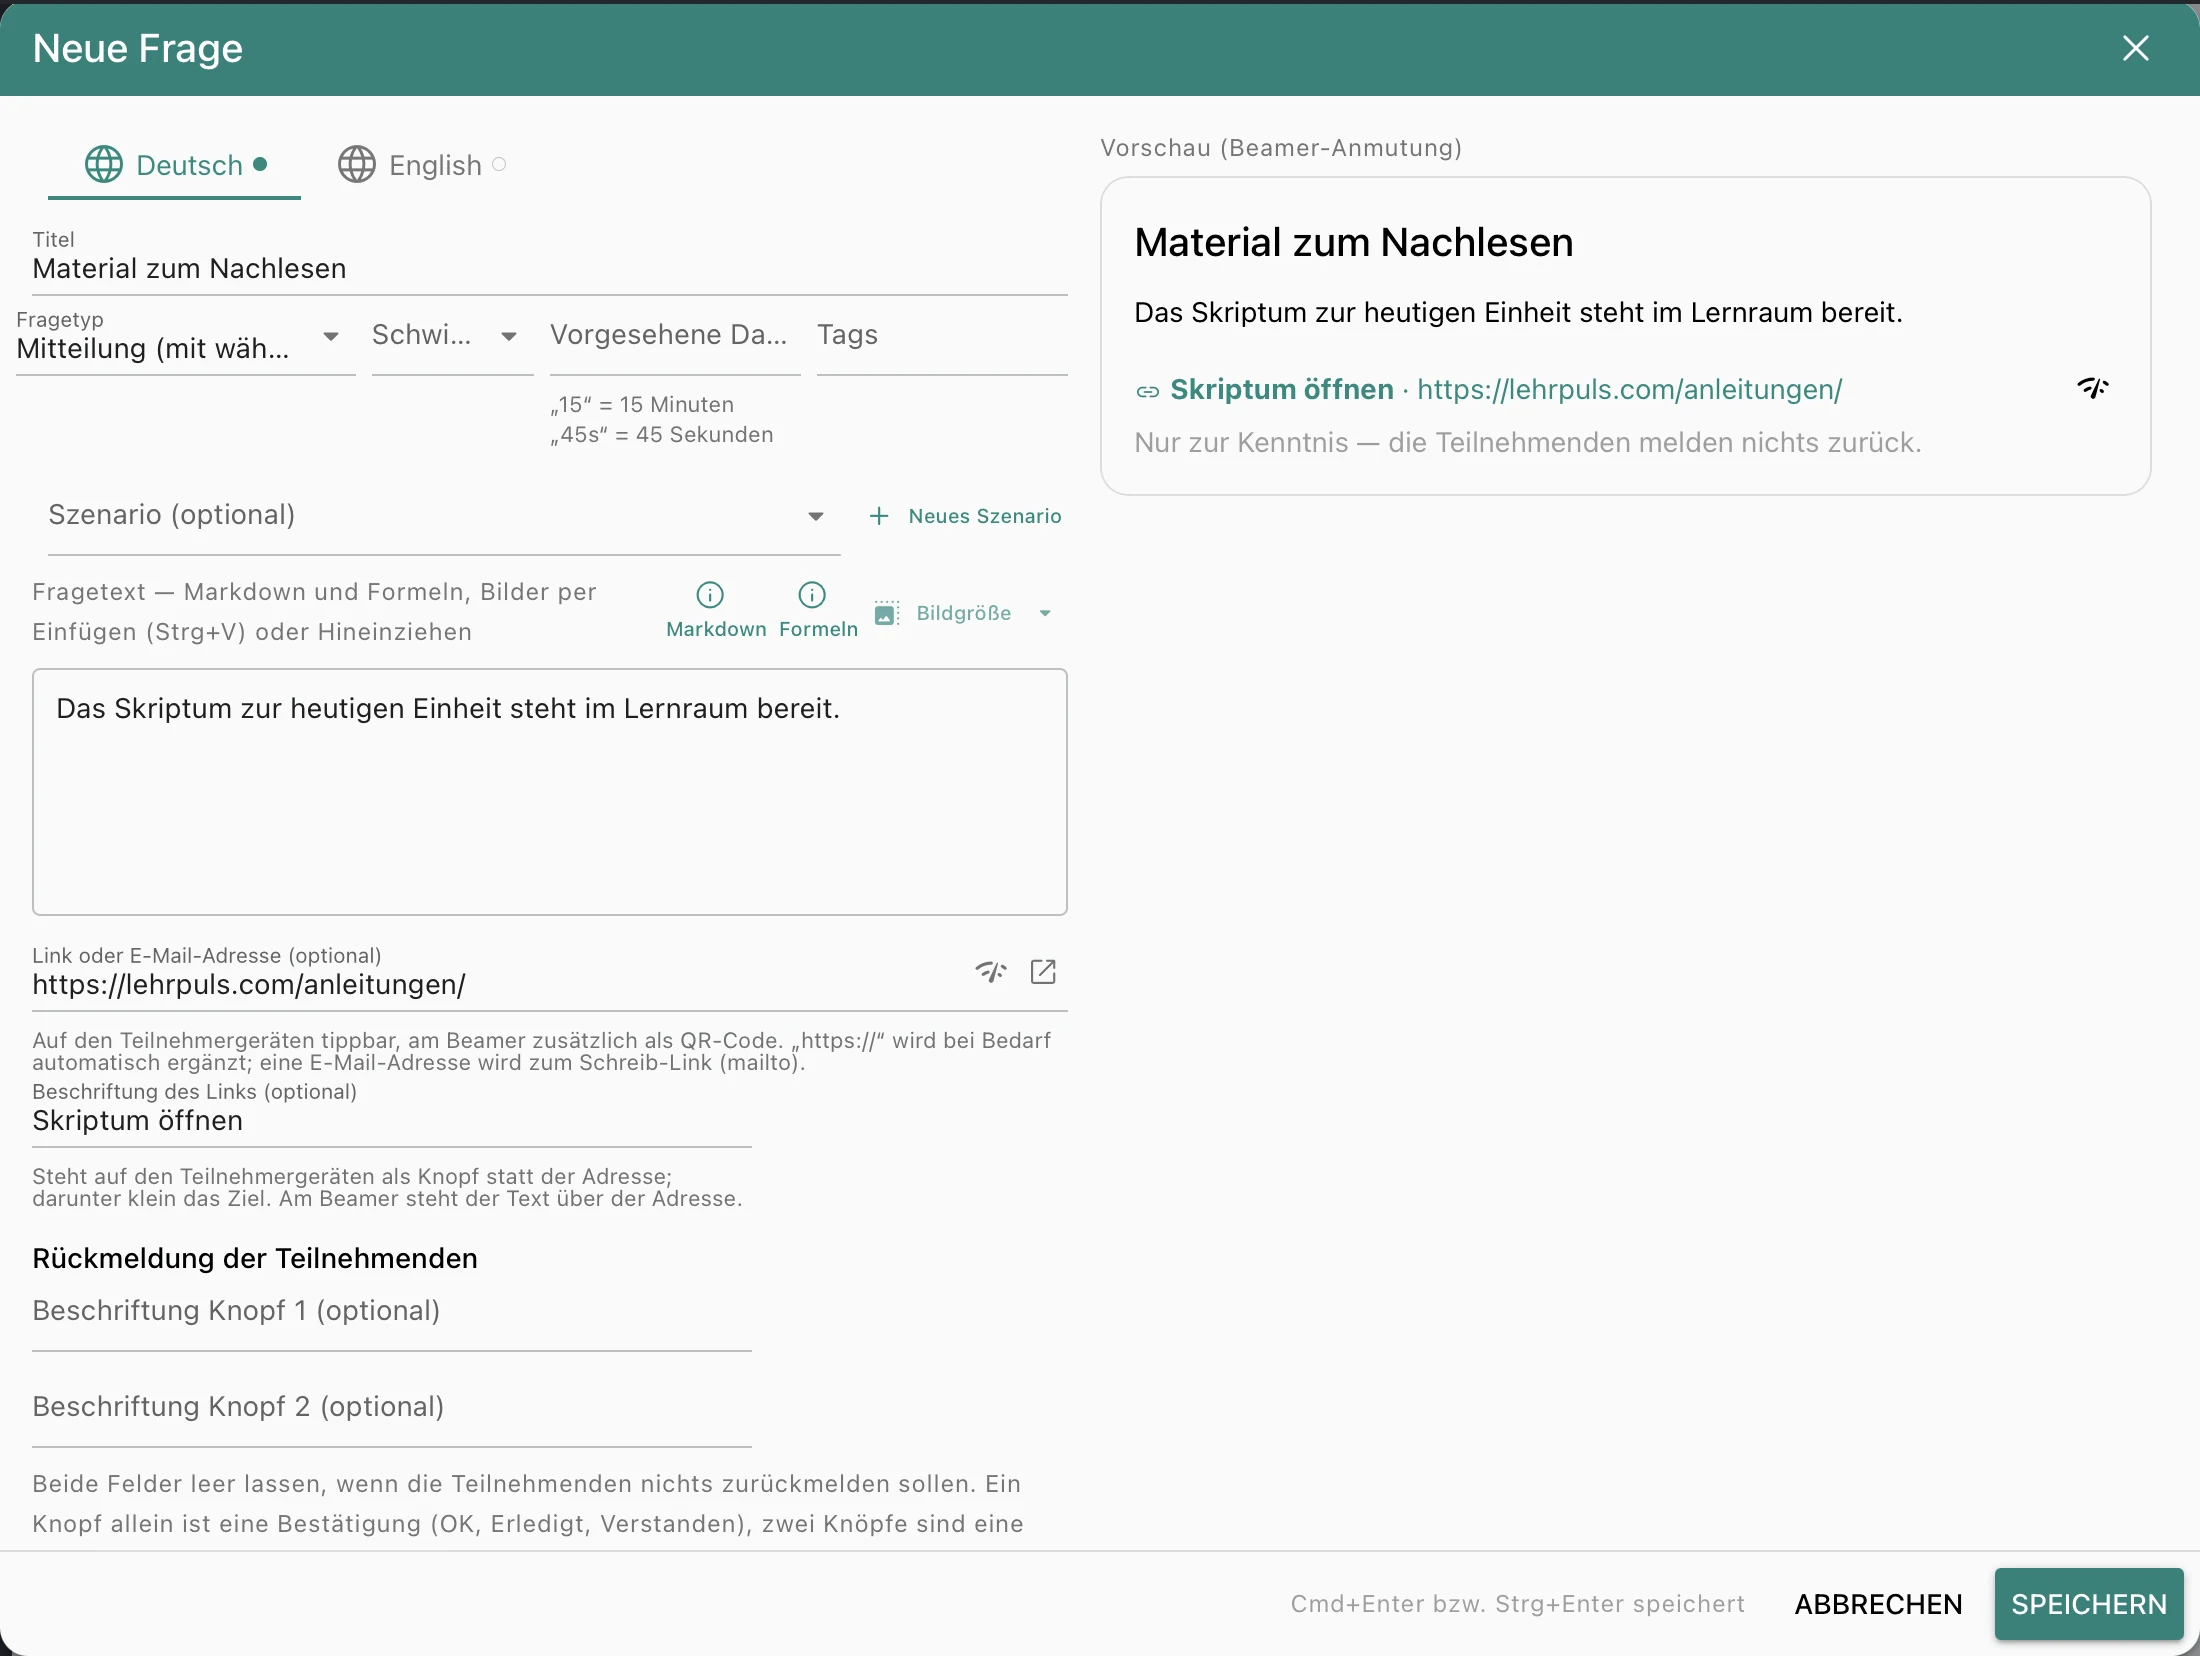Open the Schwierigkeit dropdown

coord(509,336)
